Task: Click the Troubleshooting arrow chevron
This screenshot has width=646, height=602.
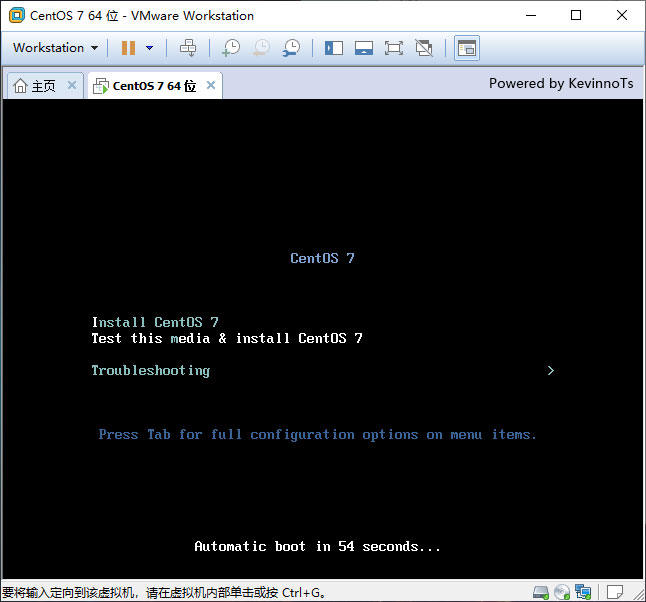Action: (x=551, y=370)
